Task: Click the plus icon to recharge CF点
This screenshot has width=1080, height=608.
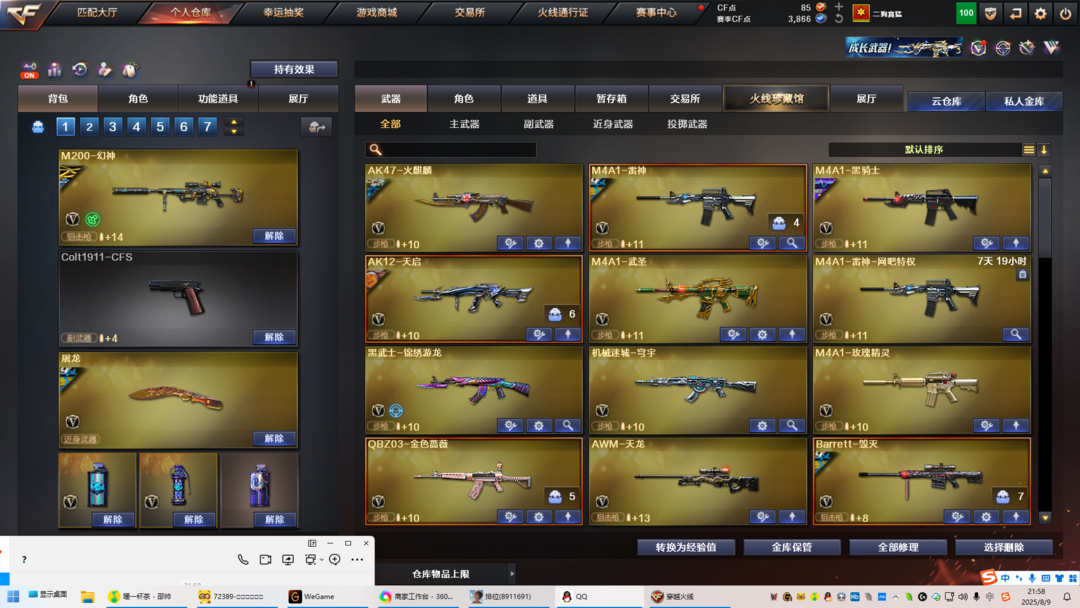Action: [x=838, y=7]
